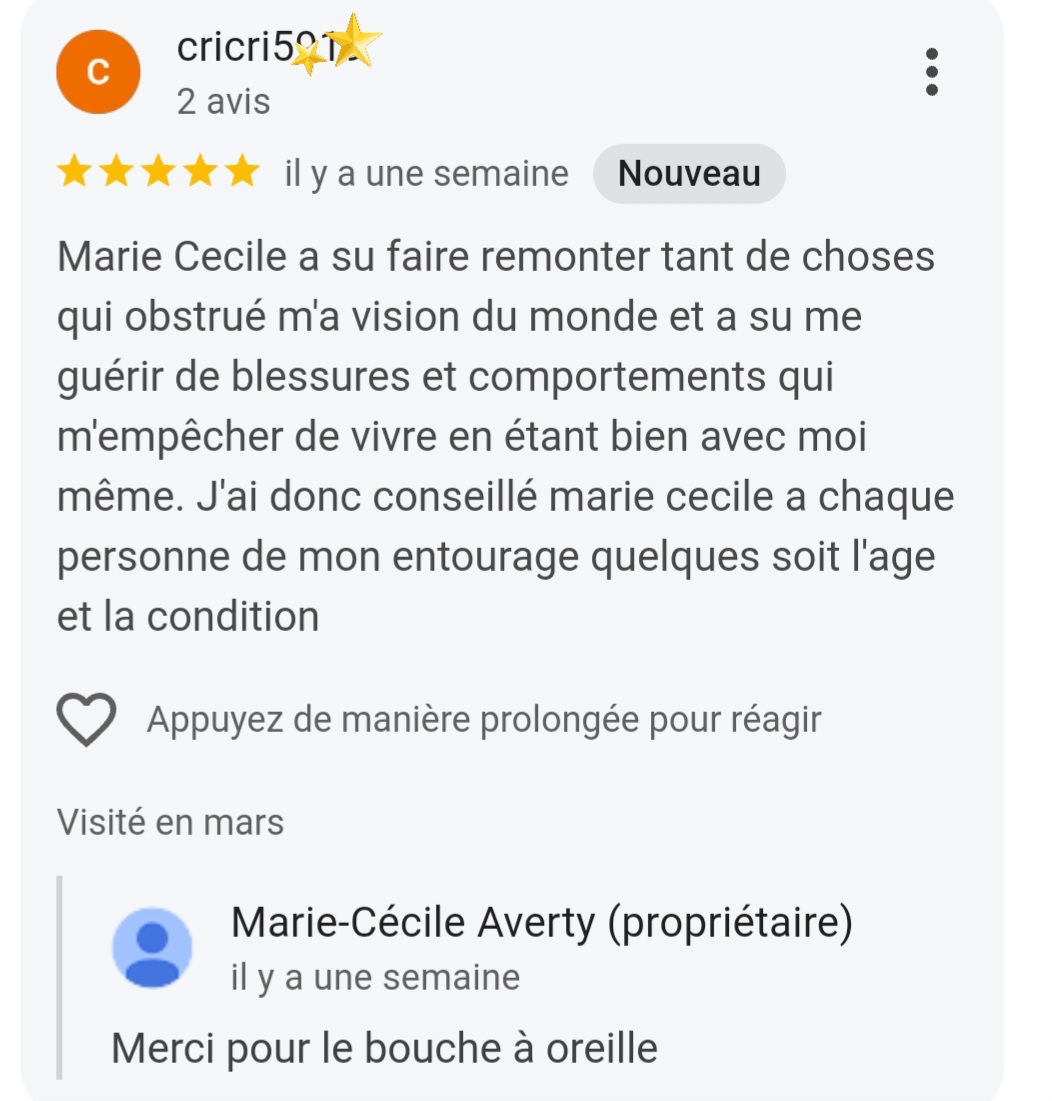The image size is (1052, 1101).
Task: Click the large gold star sticker by username
Action: 355,43
